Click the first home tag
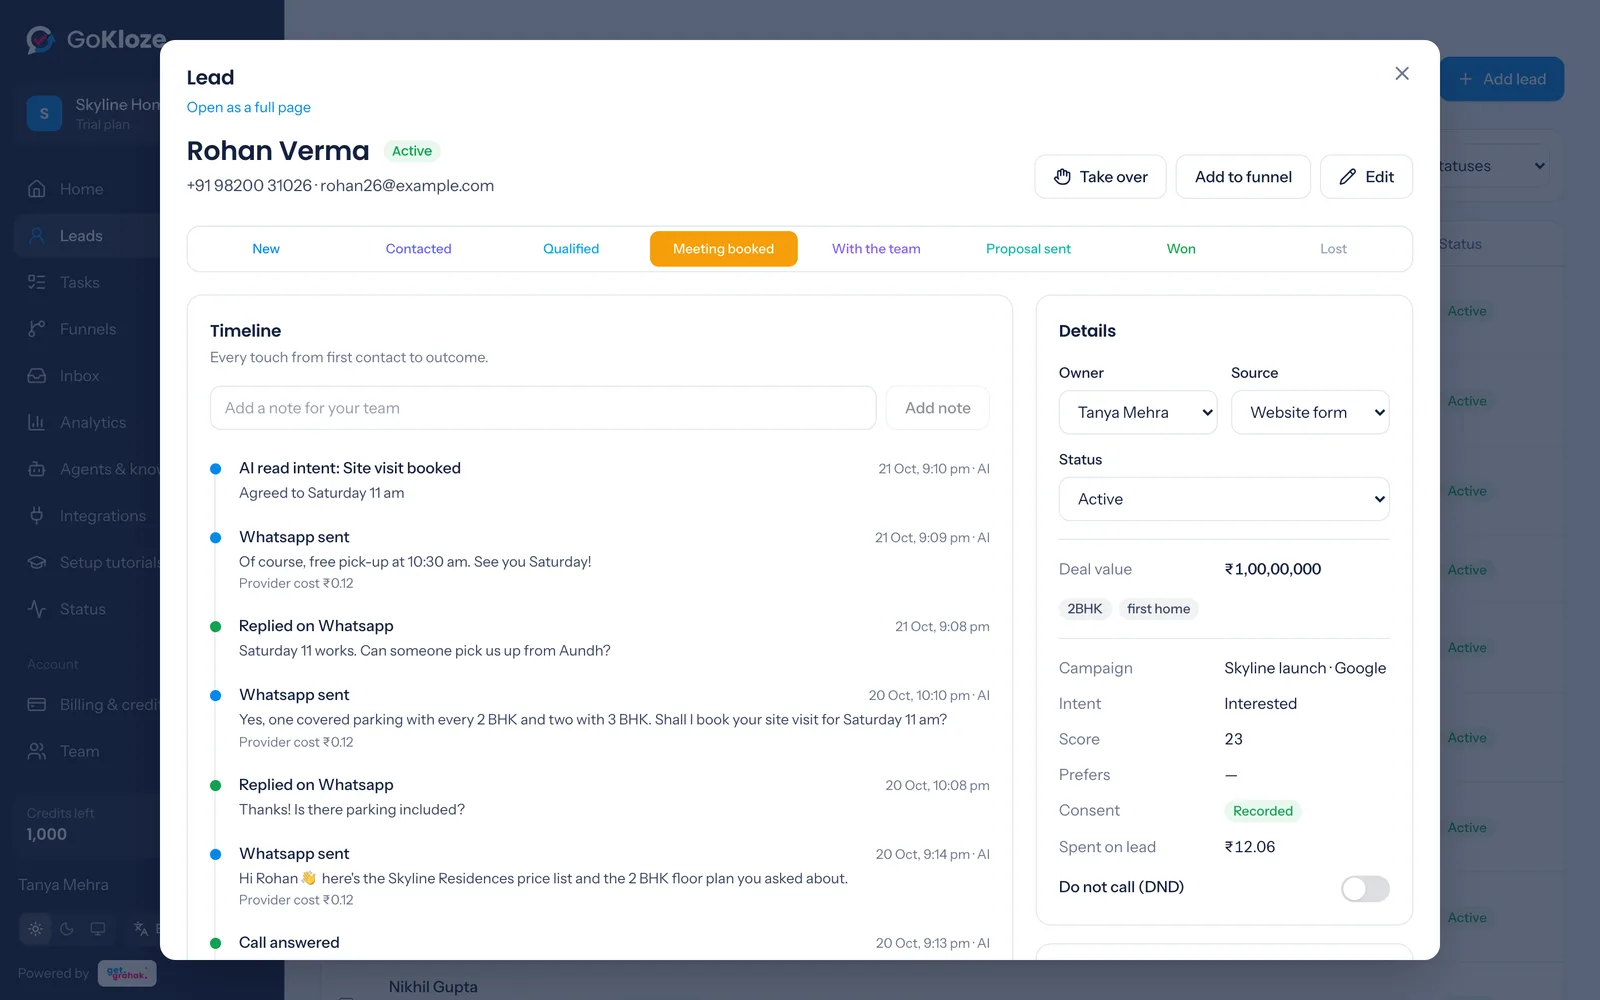The height and width of the screenshot is (1000, 1600). click(1158, 609)
